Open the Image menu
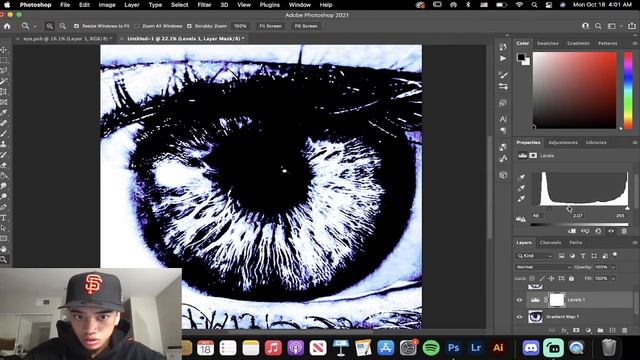The image size is (640, 360). [107, 5]
